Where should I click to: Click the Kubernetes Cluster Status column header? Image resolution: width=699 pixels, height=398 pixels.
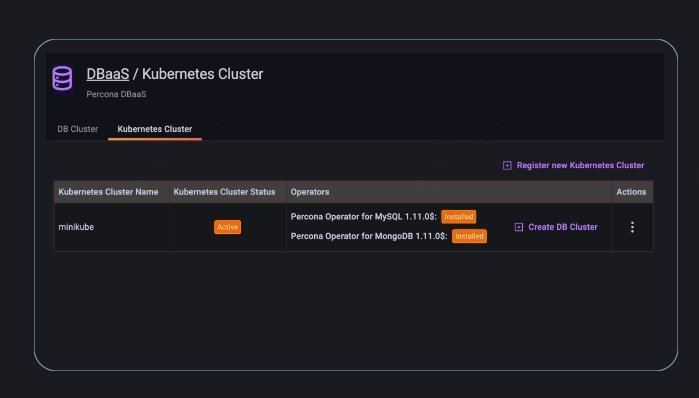click(224, 192)
